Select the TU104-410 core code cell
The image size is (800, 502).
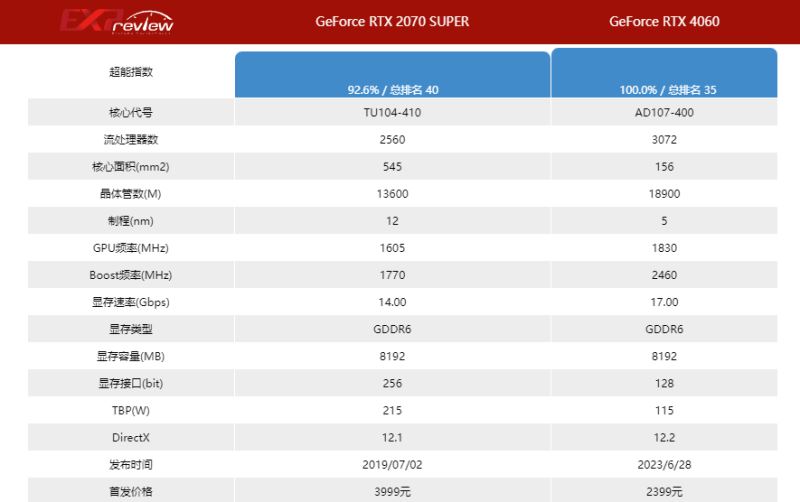coord(392,112)
